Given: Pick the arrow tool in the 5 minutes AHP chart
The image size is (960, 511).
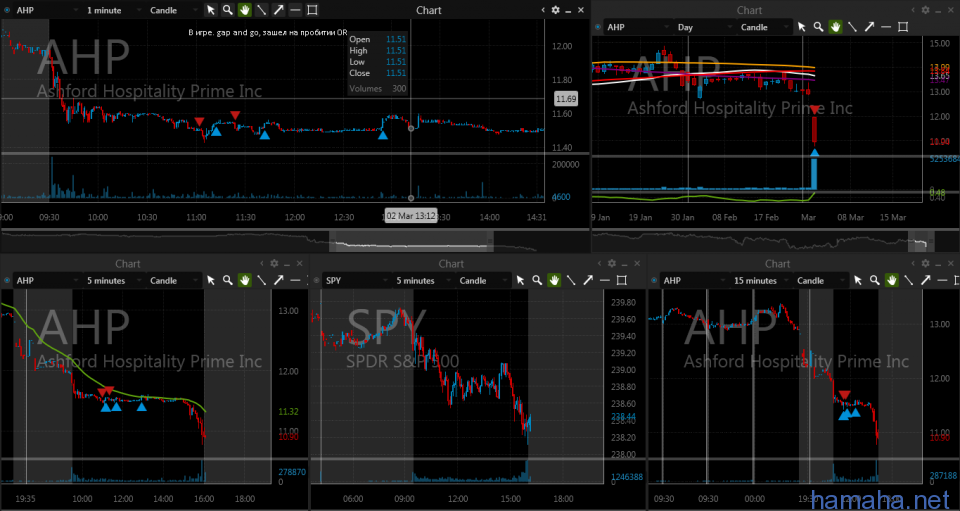Looking at the screenshot, I should point(279,280).
